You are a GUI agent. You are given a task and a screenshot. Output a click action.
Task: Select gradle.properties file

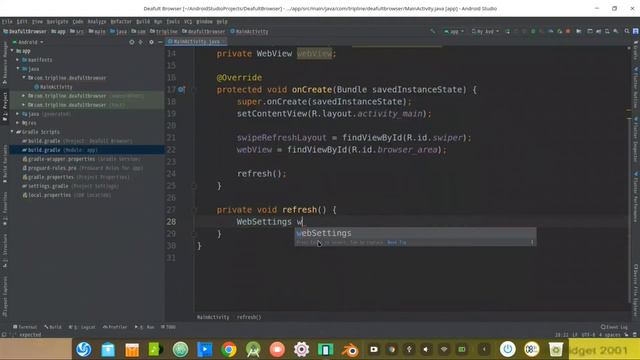click(x=76, y=177)
